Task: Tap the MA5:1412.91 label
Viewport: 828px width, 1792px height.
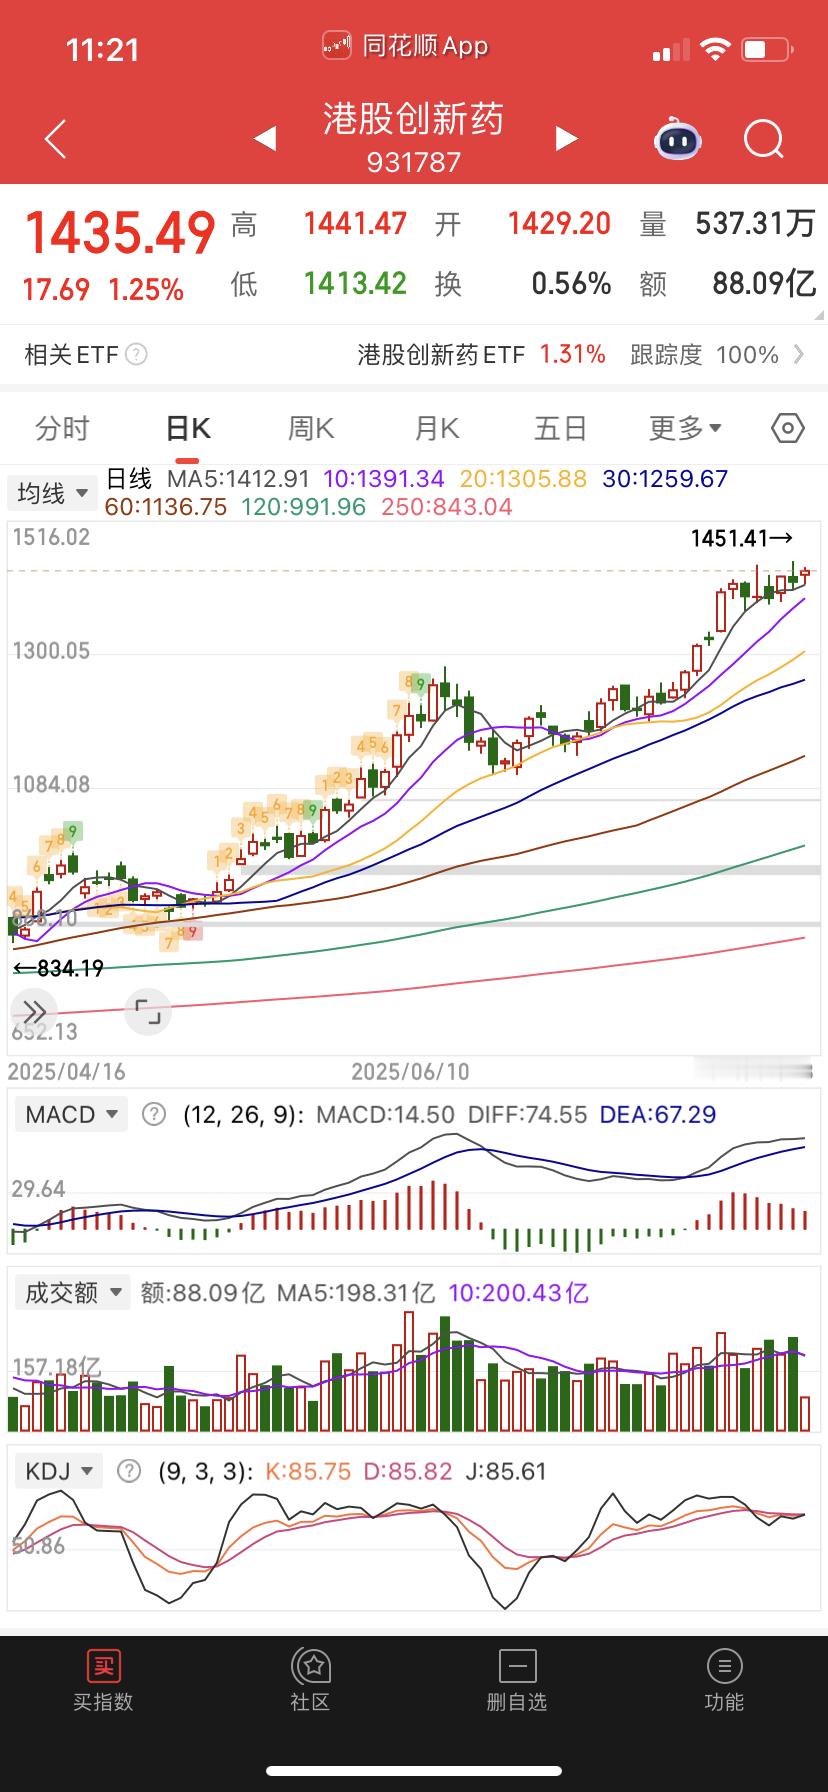Action: coord(238,479)
